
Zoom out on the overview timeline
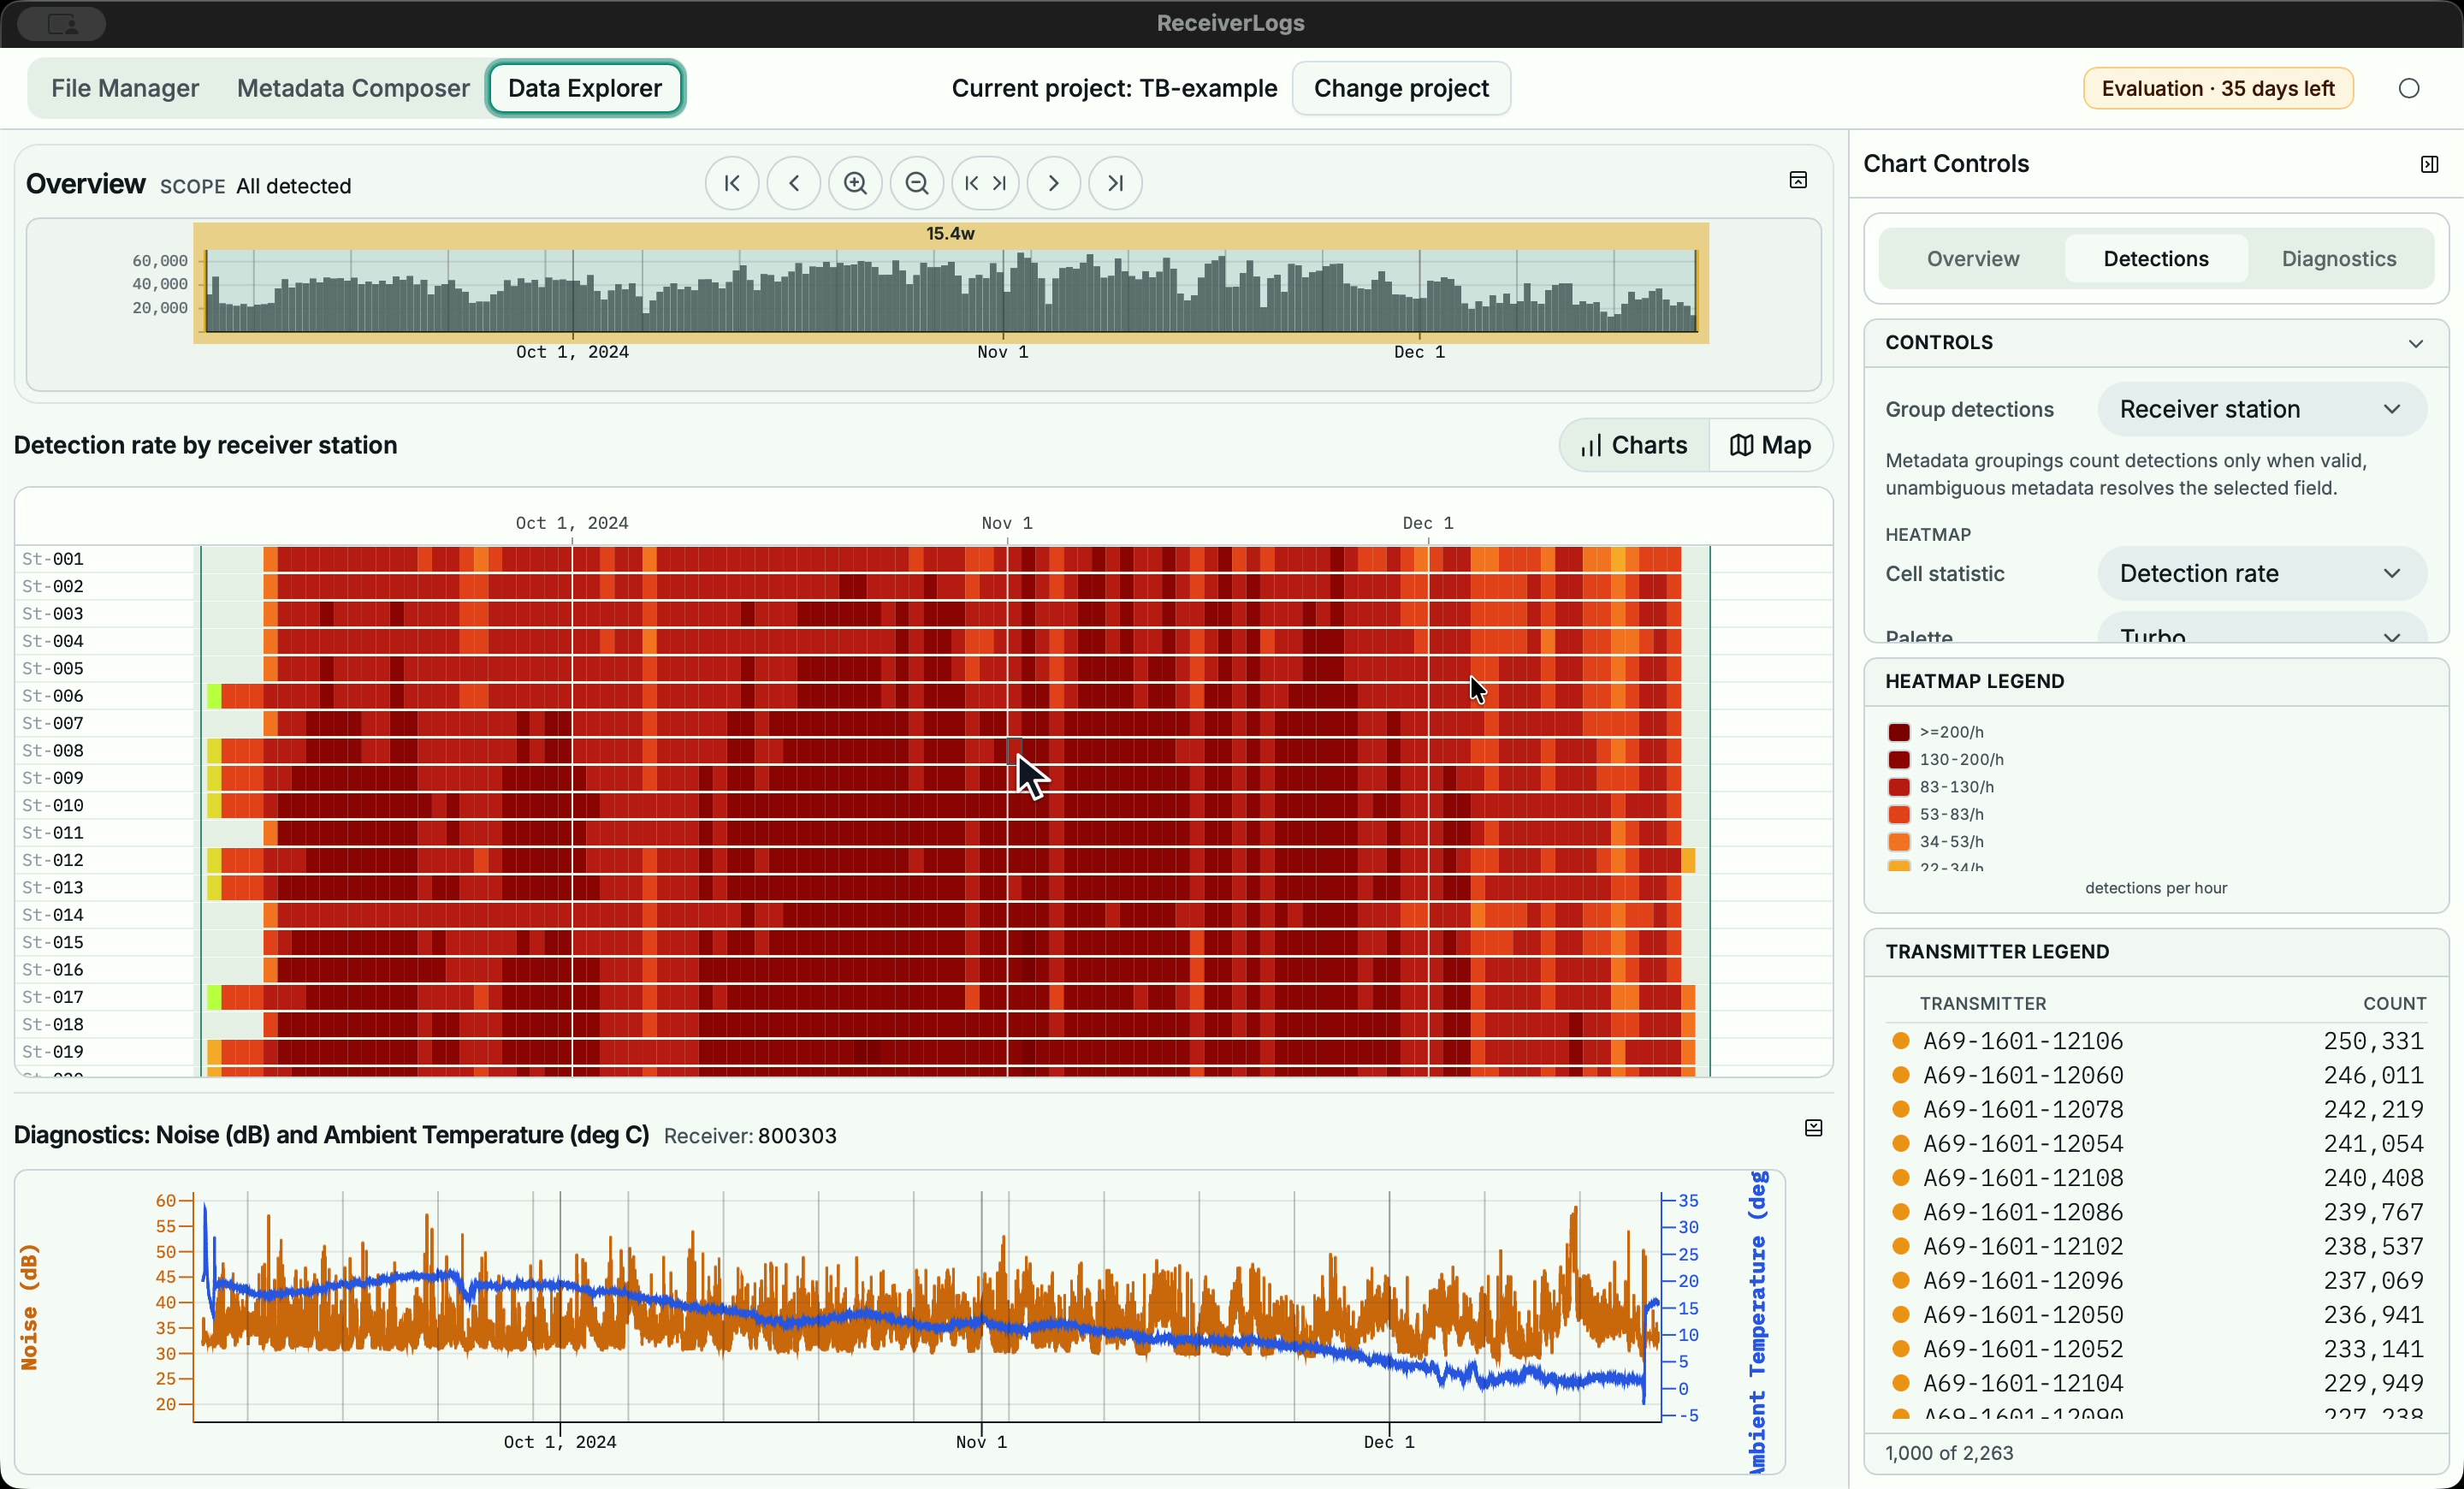[917, 183]
